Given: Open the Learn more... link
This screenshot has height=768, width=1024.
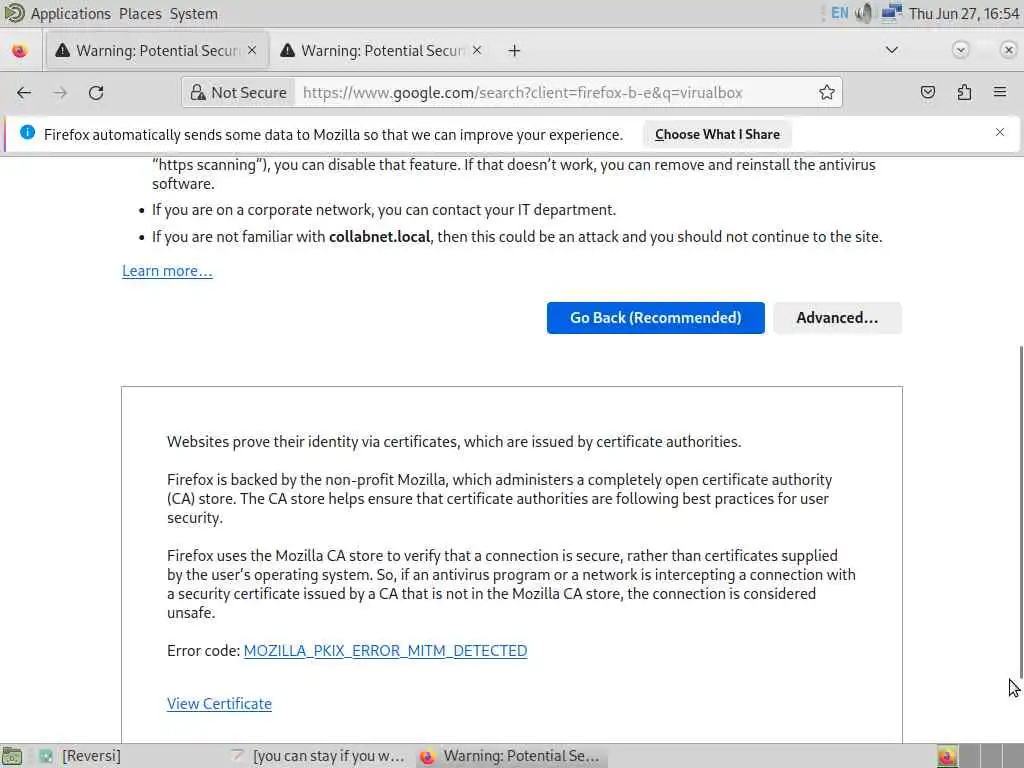Looking at the screenshot, I should pyautogui.click(x=167, y=271).
